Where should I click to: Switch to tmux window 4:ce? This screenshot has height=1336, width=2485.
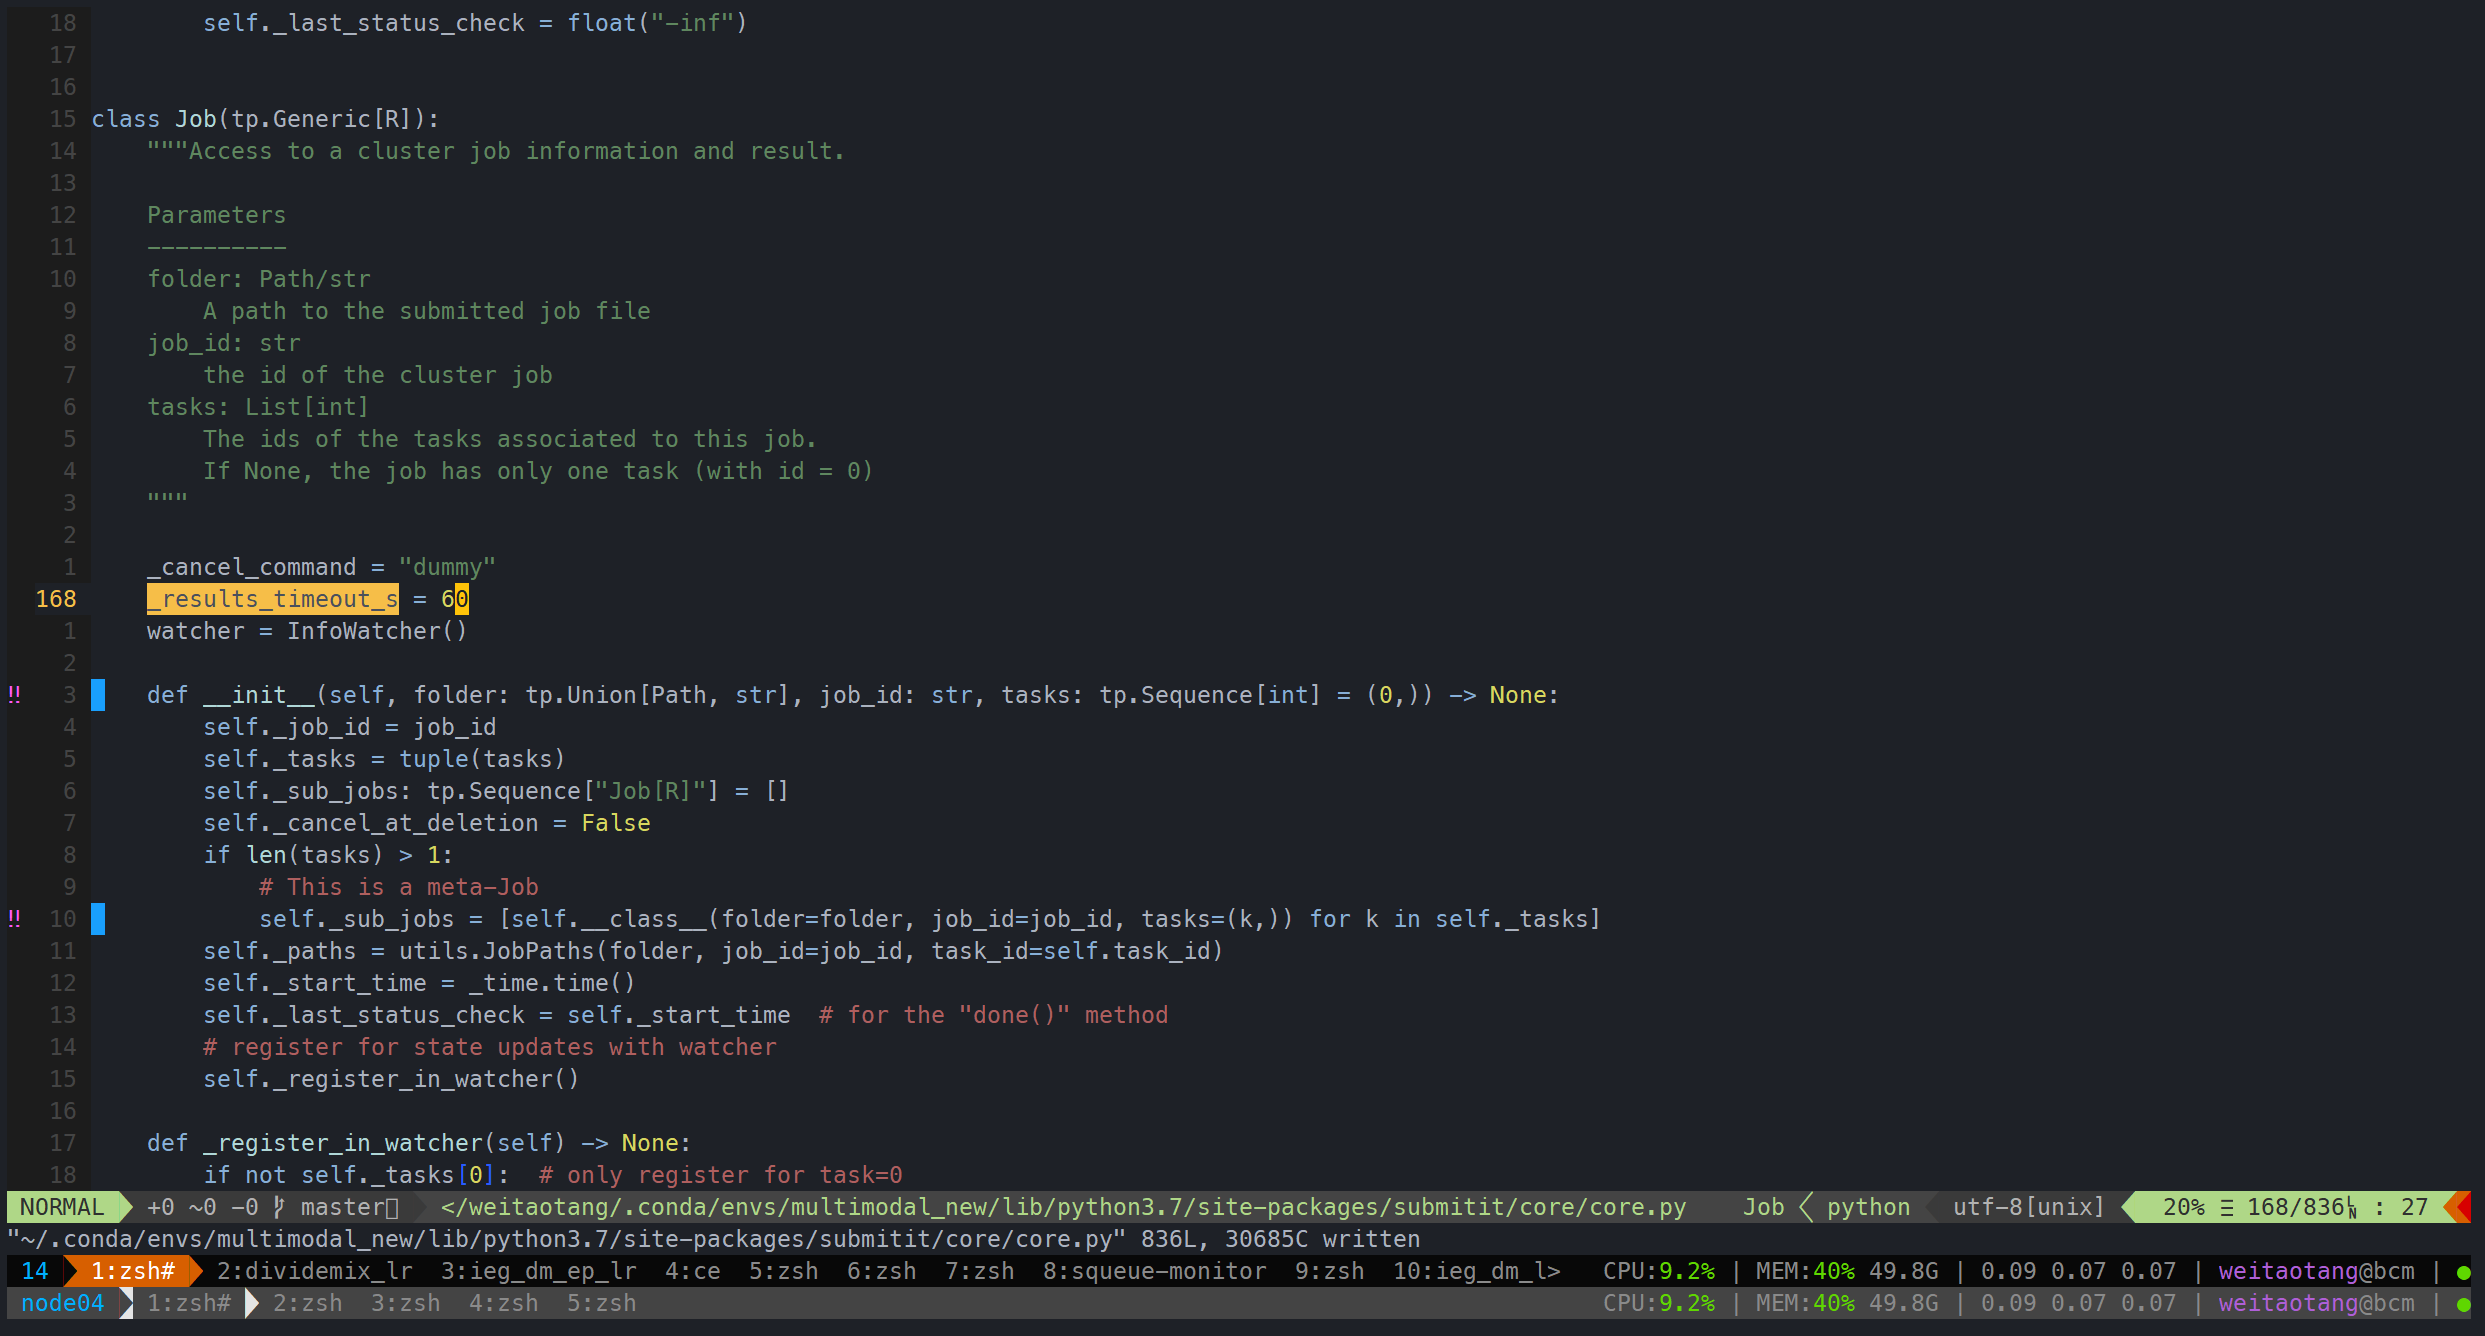(x=693, y=1271)
